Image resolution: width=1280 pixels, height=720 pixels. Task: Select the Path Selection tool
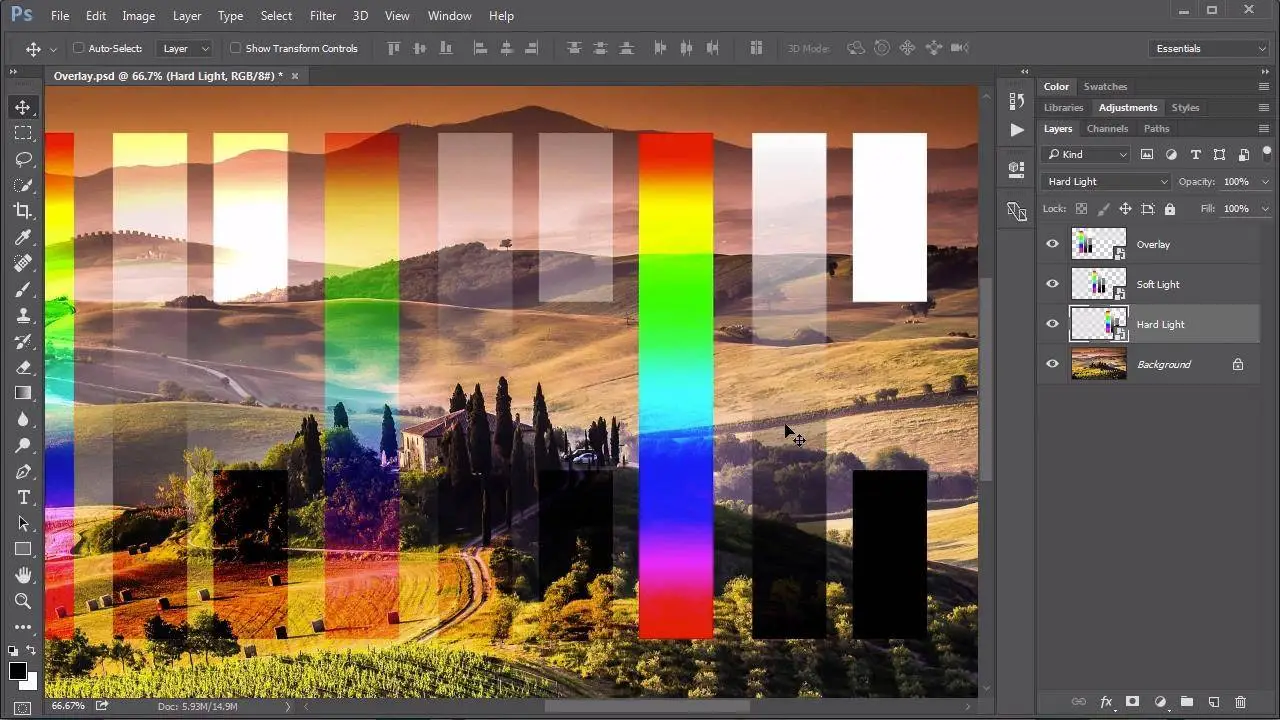click(23, 523)
